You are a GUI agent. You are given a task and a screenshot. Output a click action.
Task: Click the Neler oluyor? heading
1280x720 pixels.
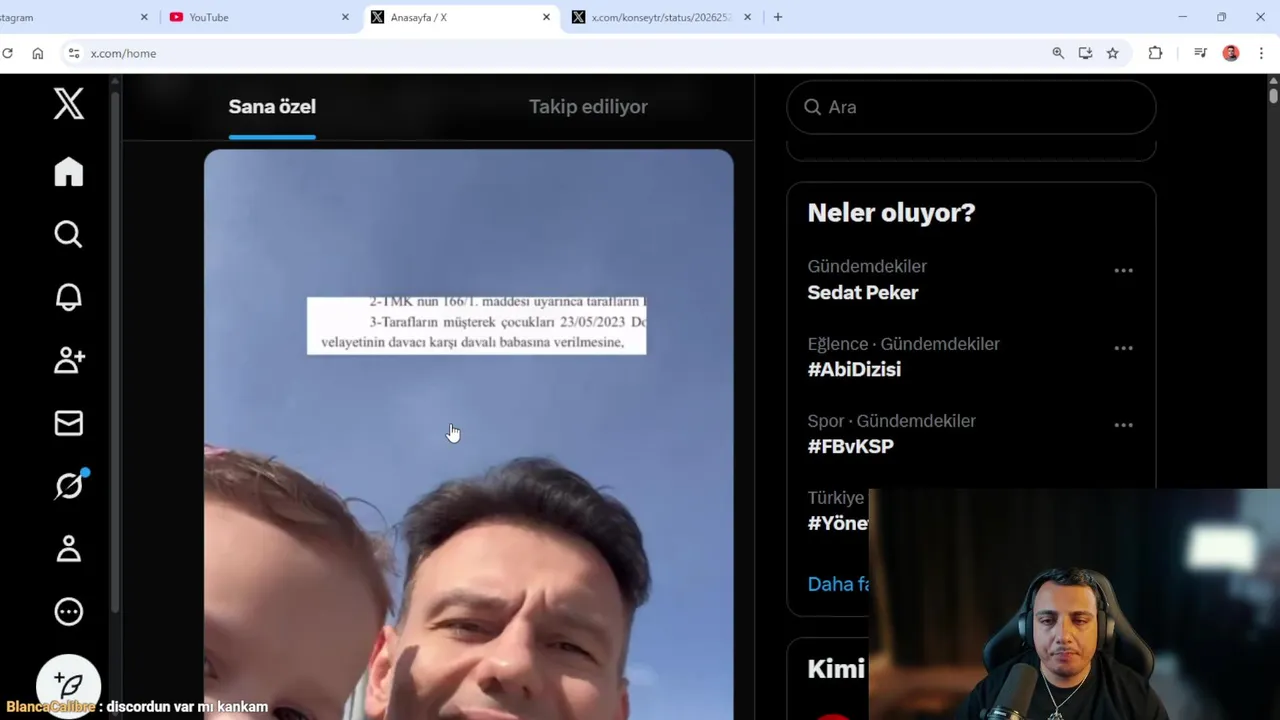tap(891, 213)
